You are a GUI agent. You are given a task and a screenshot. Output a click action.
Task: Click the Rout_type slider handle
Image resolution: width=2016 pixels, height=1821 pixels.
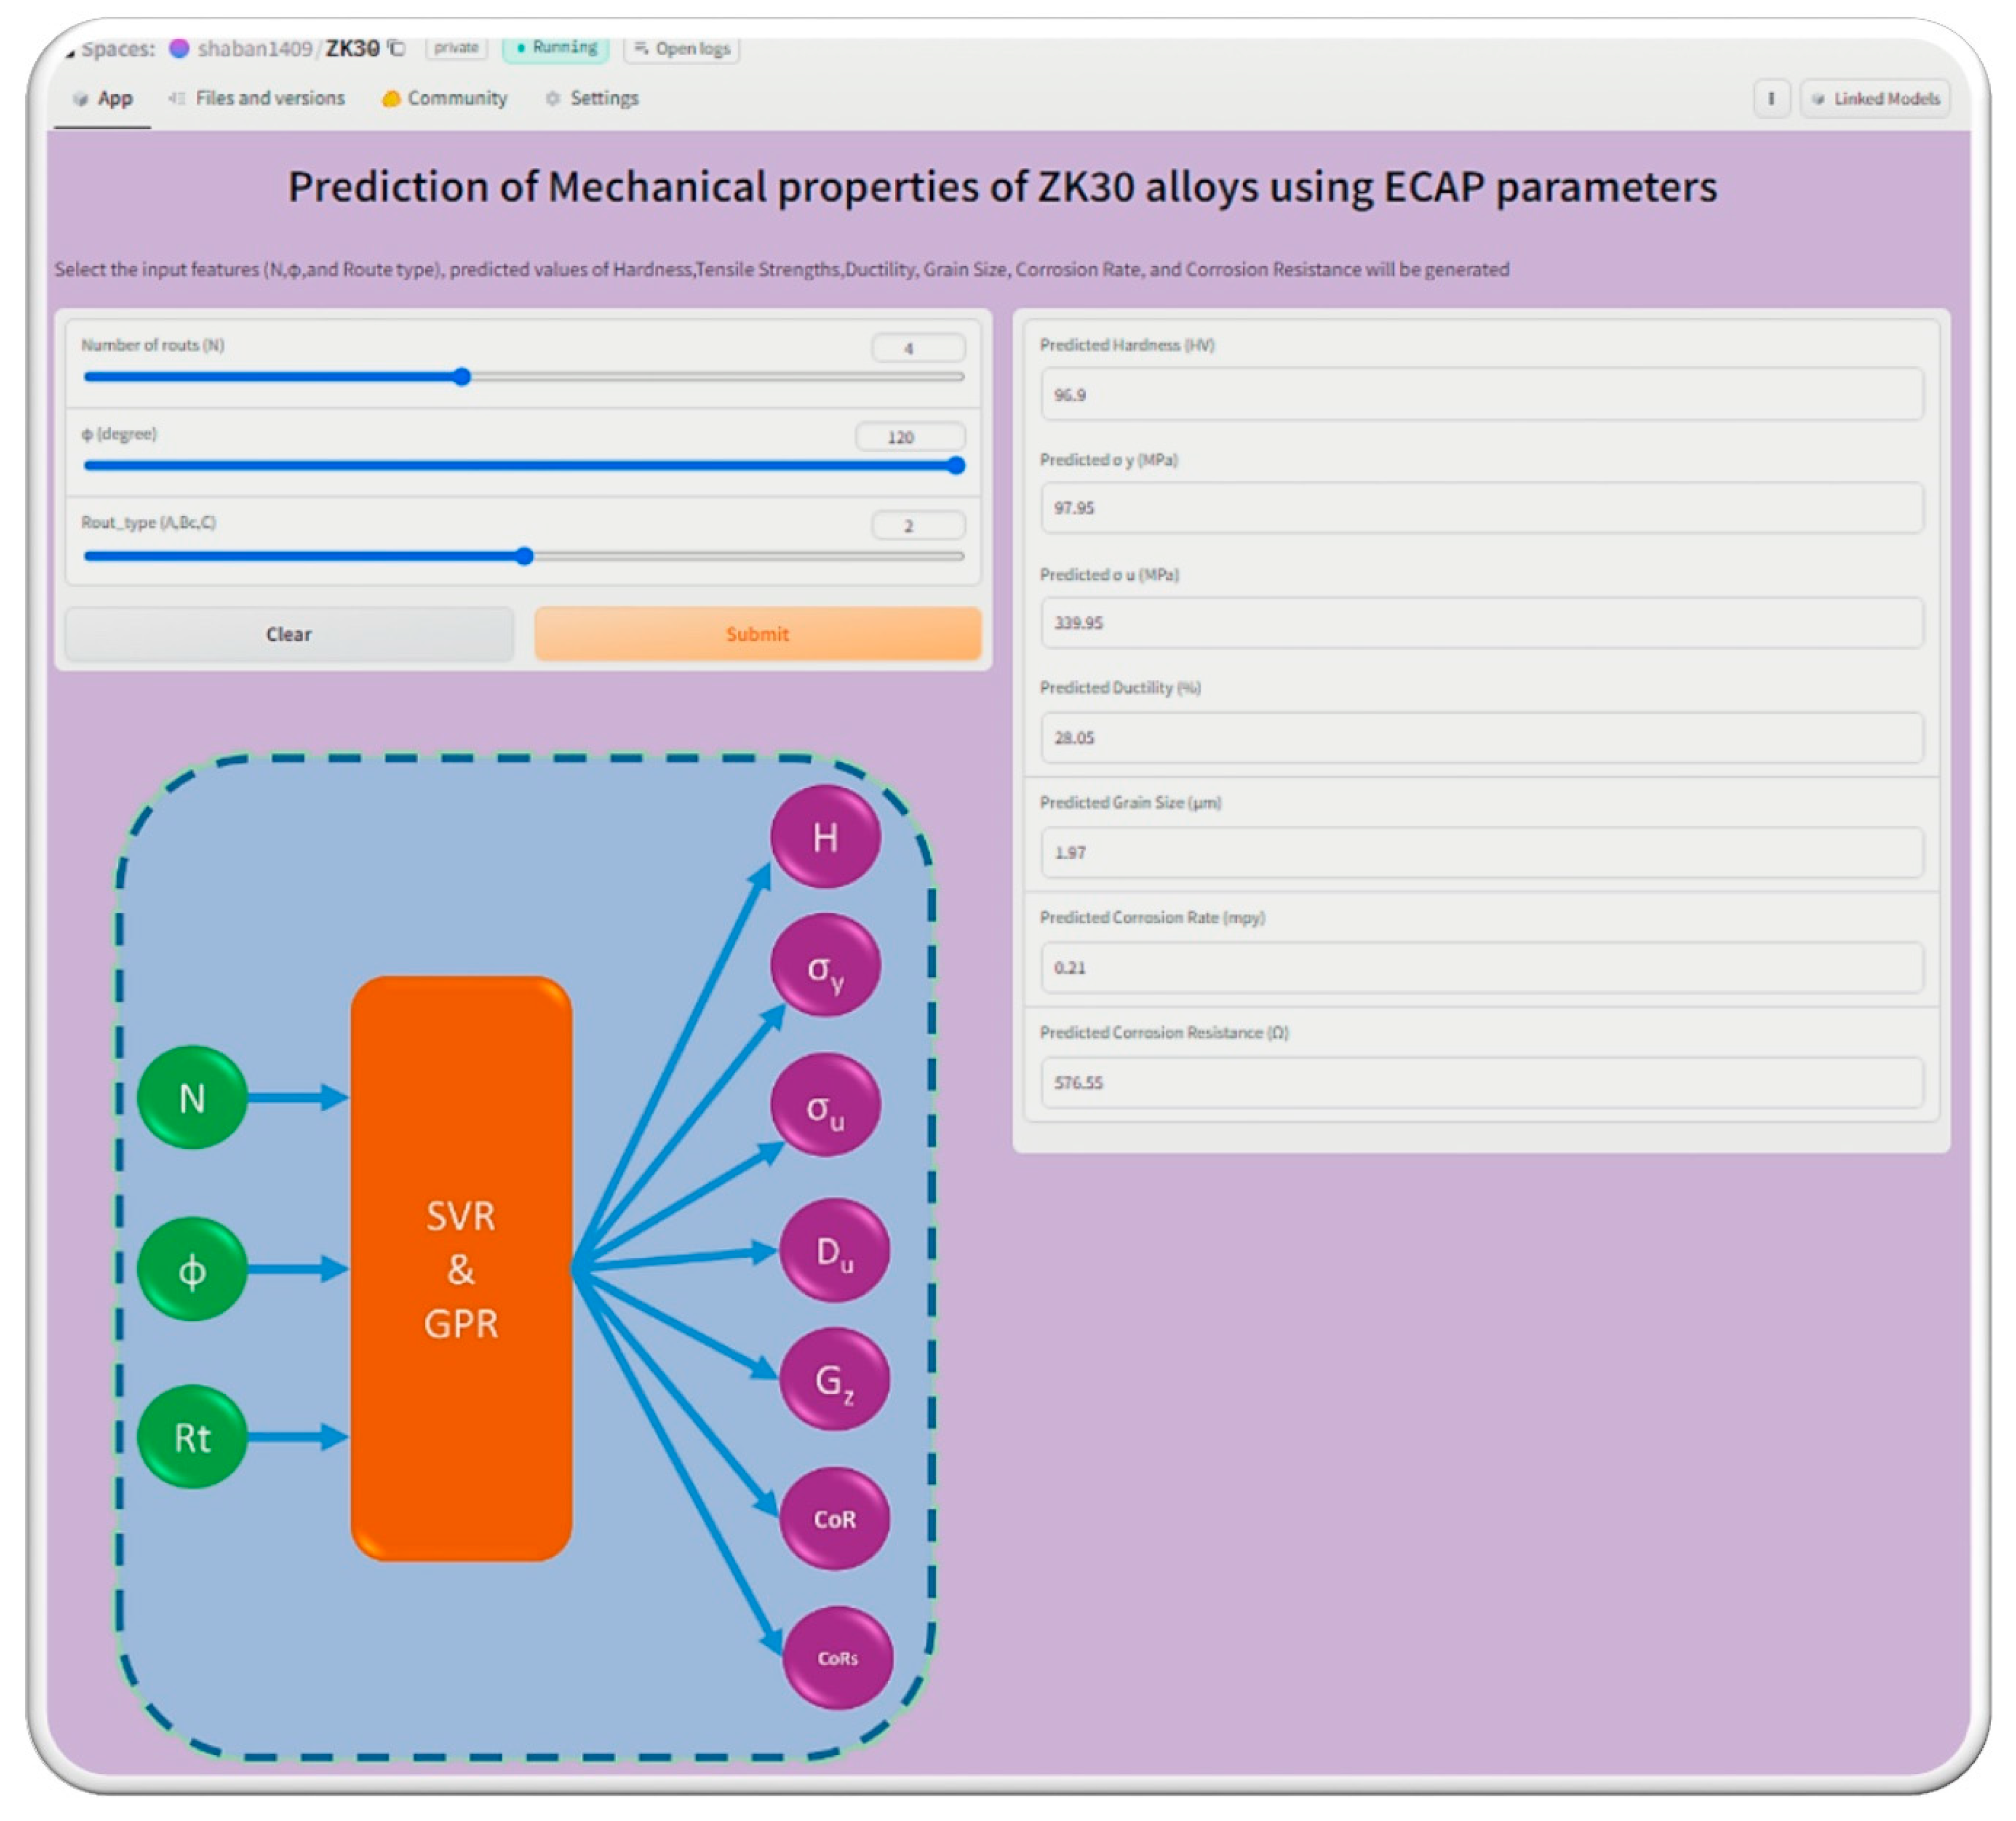[x=524, y=556]
